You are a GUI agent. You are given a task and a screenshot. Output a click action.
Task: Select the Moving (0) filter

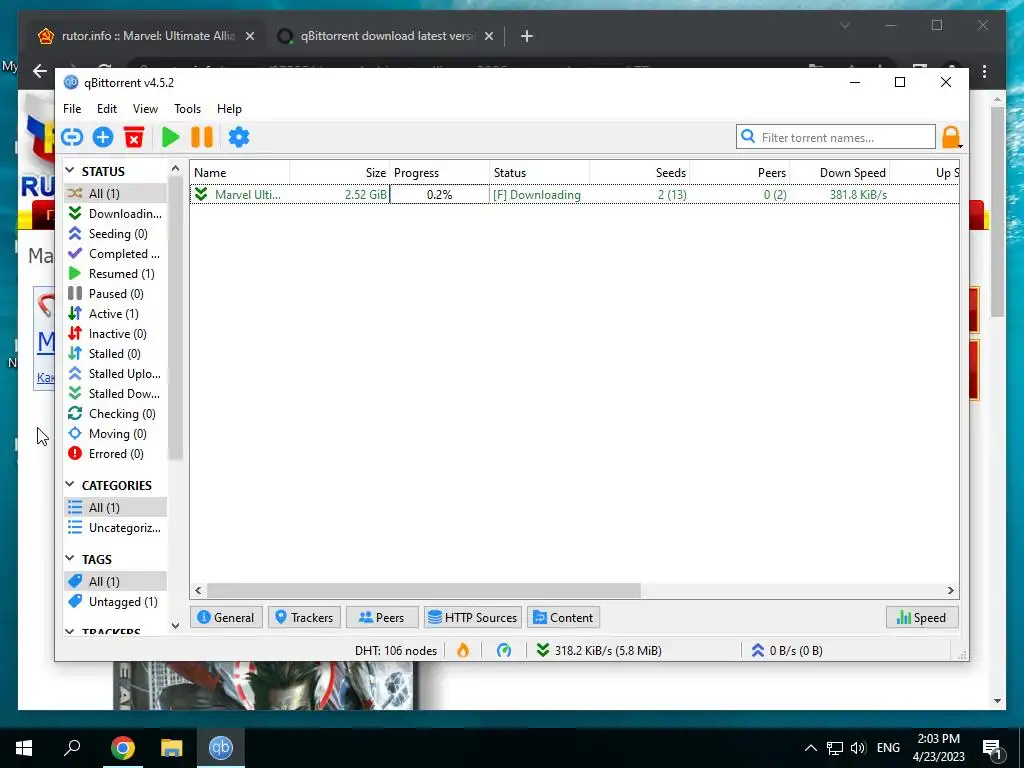tap(115, 434)
